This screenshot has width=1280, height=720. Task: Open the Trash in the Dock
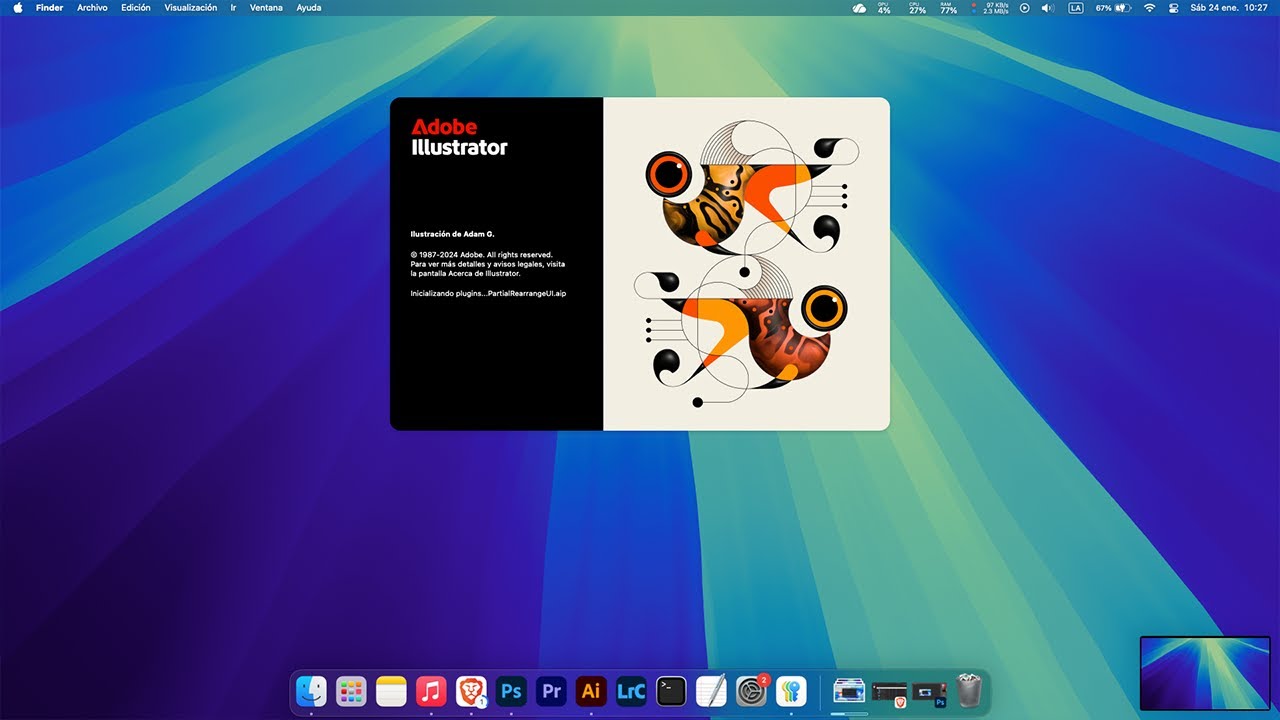click(x=969, y=691)
